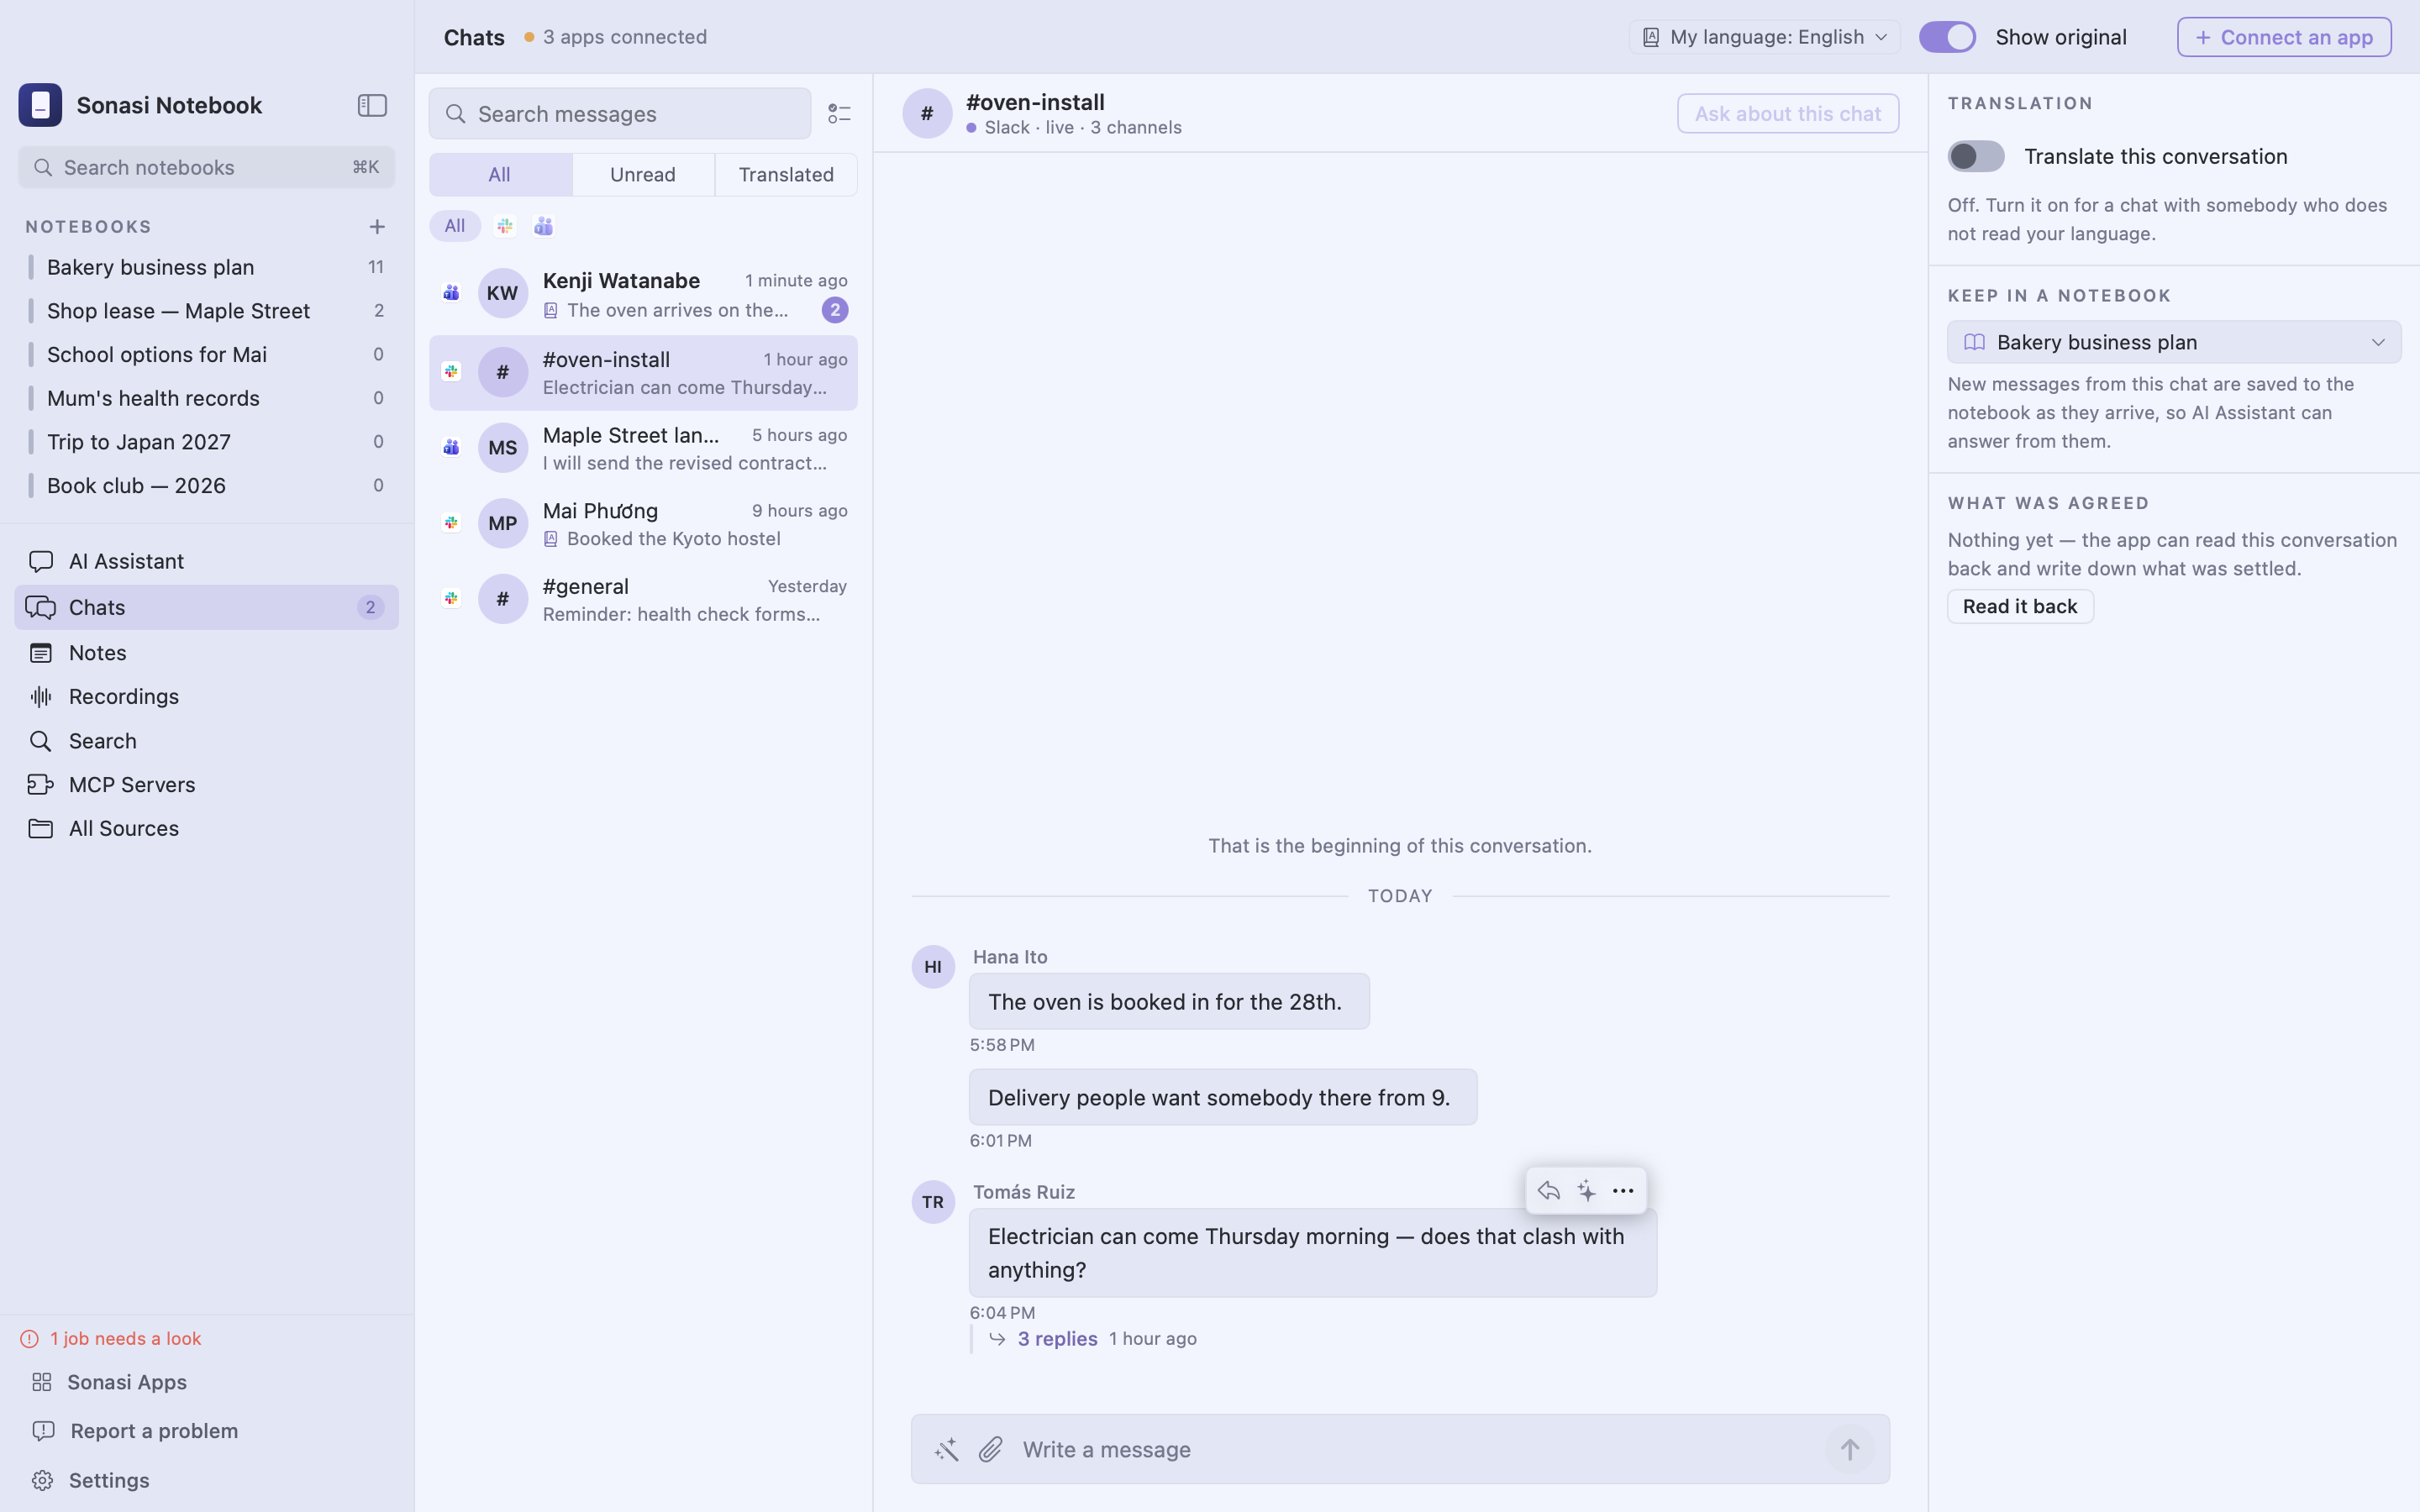The width and height of the screenshot is (2420, 1512).
Task: Filter chats by the Teams app icon
Action: click(543, 226)
